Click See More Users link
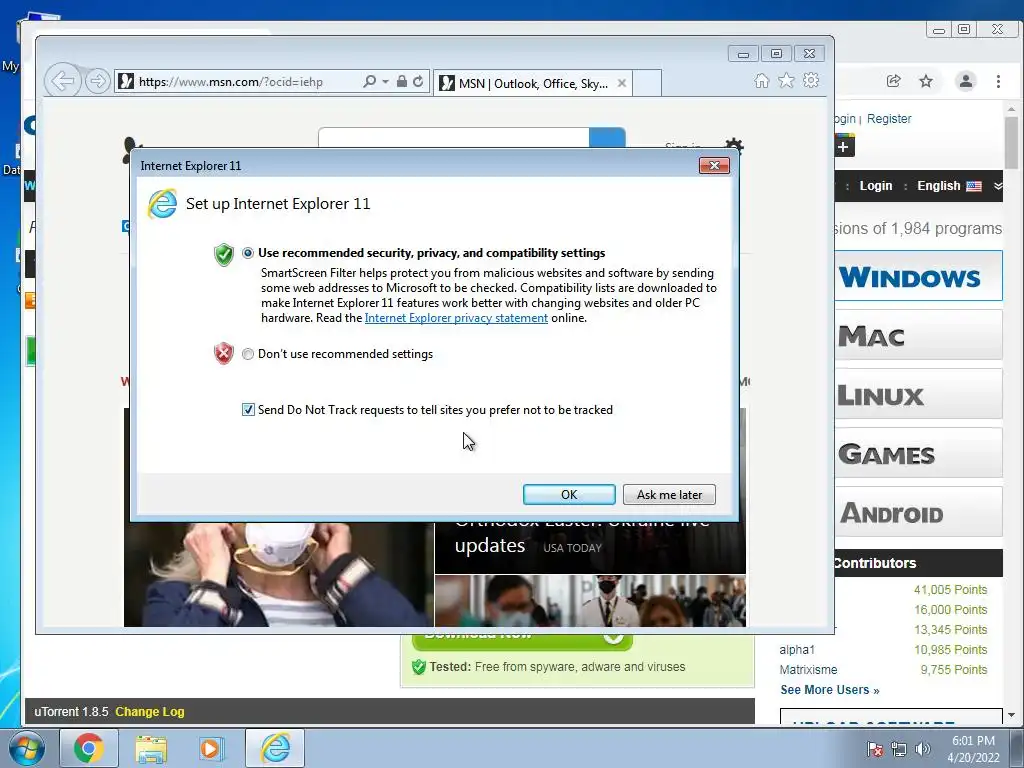 pos(829,690)
